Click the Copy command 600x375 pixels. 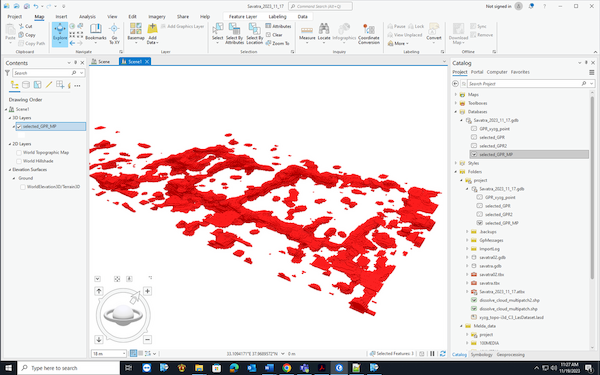click(x=27, y=35)
